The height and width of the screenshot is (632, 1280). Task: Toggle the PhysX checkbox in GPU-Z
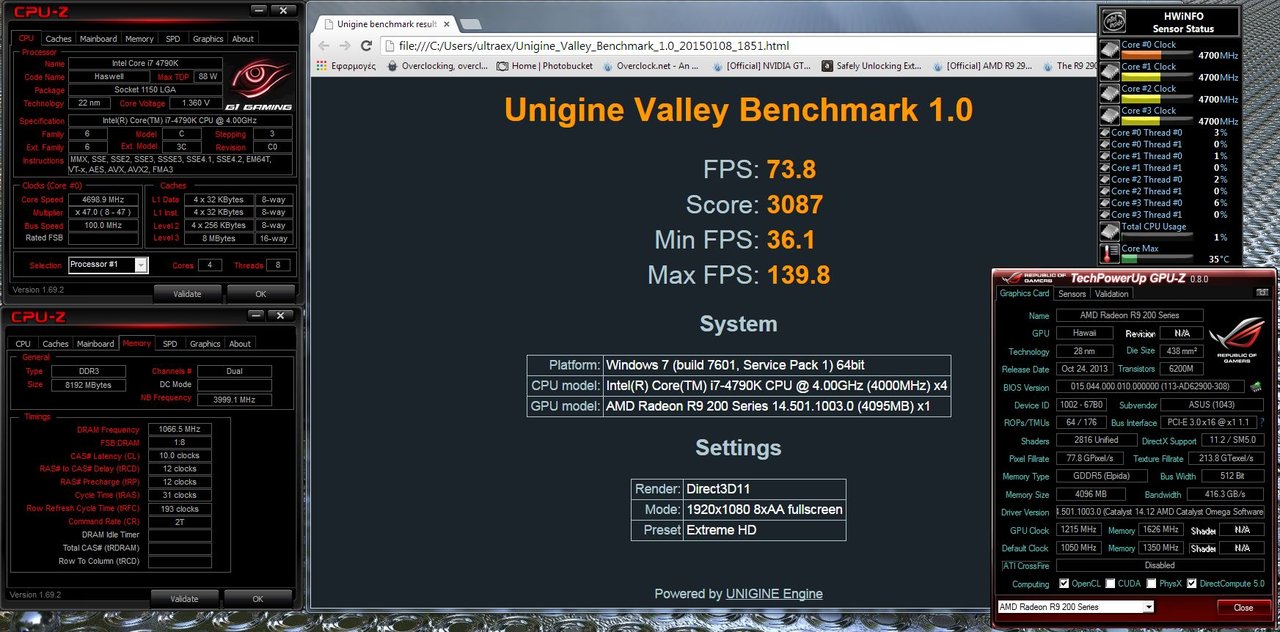pos(1152,584)
